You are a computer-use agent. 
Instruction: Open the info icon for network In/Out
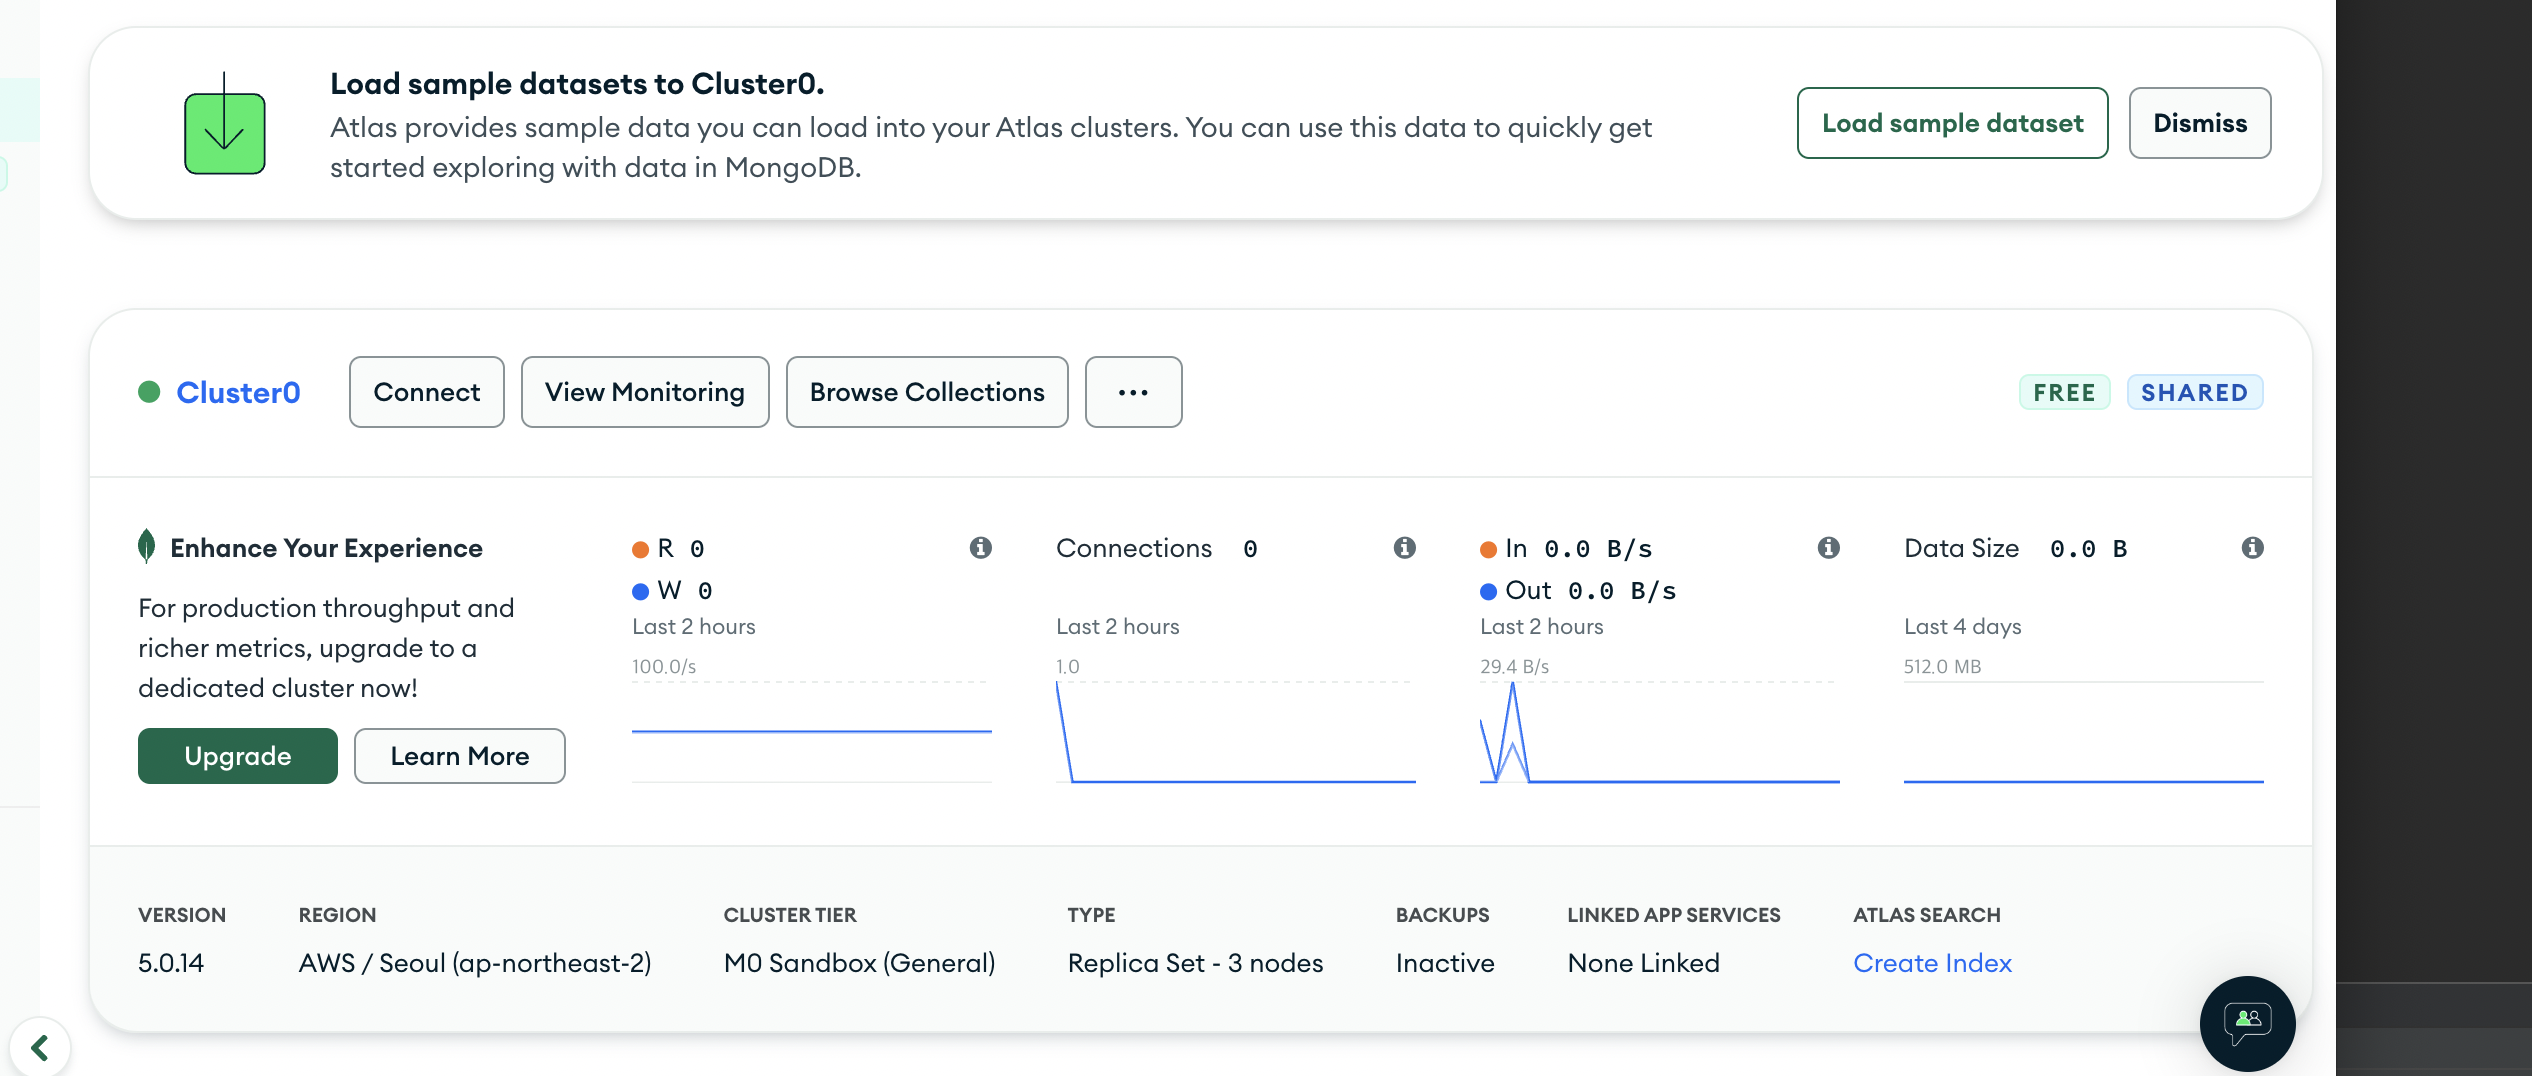click(x=1829, y=547)
